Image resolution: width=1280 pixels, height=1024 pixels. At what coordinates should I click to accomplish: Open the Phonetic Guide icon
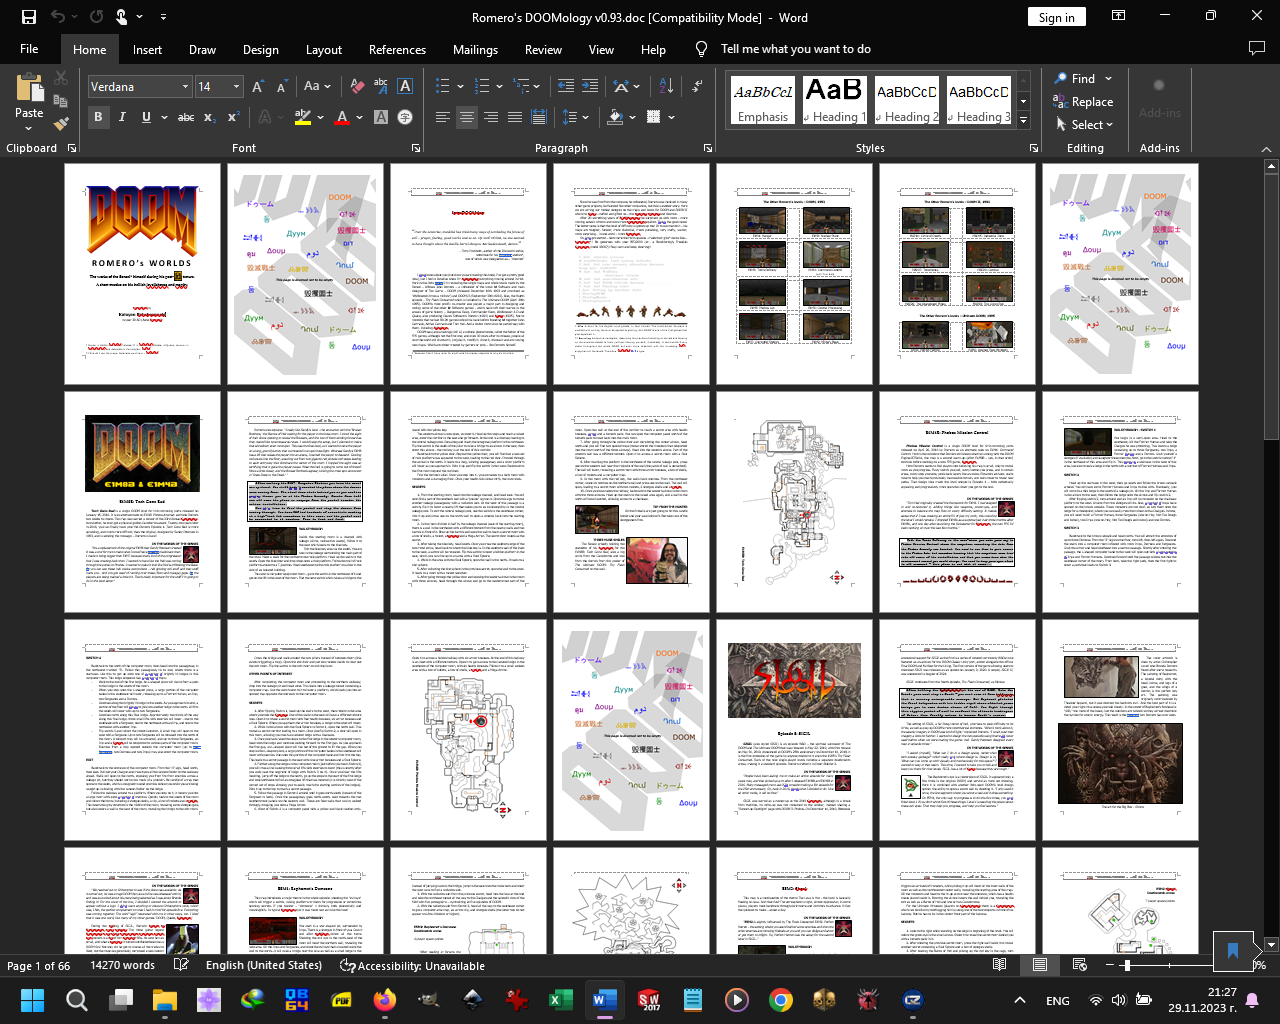pos(381,87)
